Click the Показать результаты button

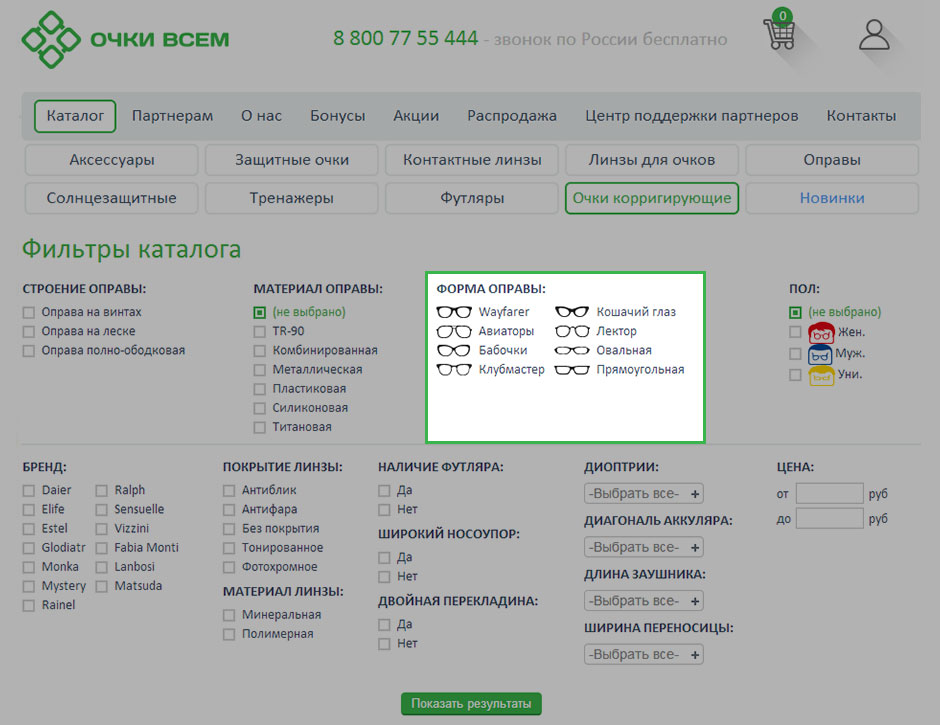click(471, 704)
